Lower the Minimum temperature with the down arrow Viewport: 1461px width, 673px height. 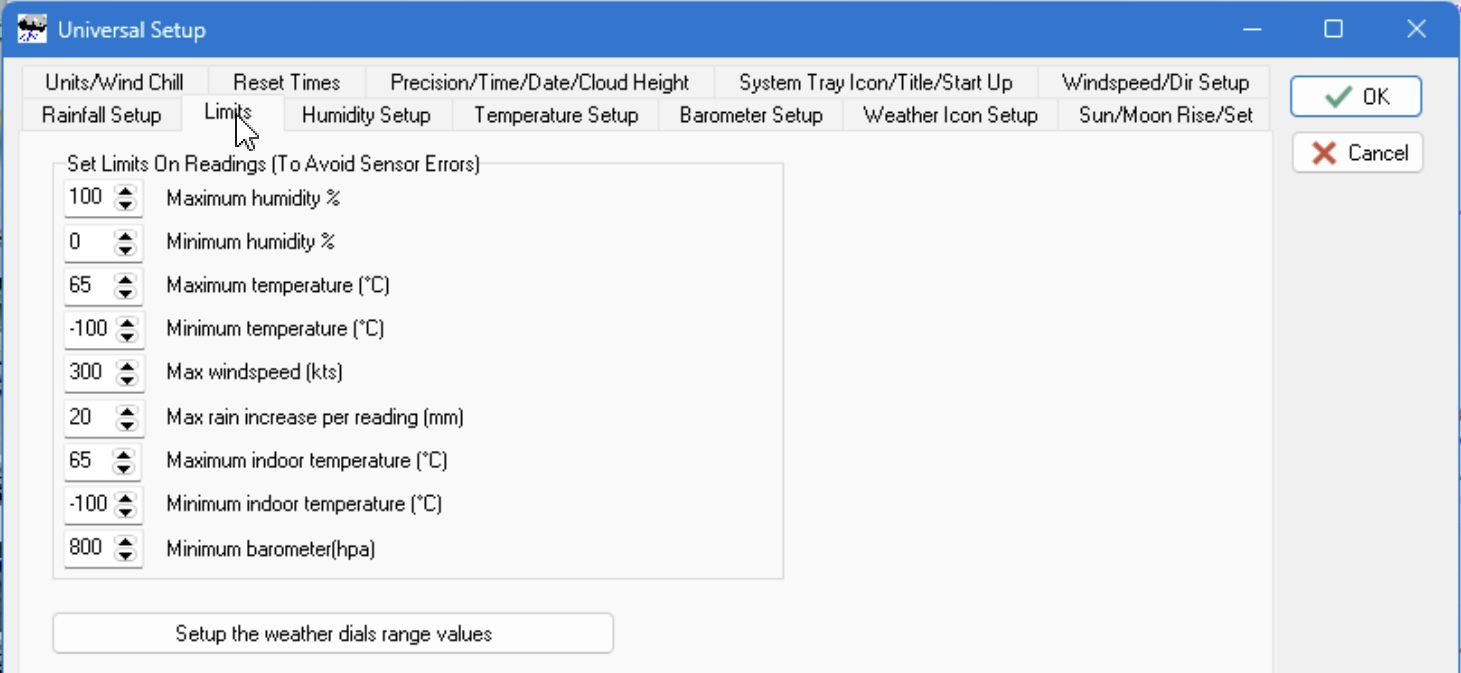point(125,335)
